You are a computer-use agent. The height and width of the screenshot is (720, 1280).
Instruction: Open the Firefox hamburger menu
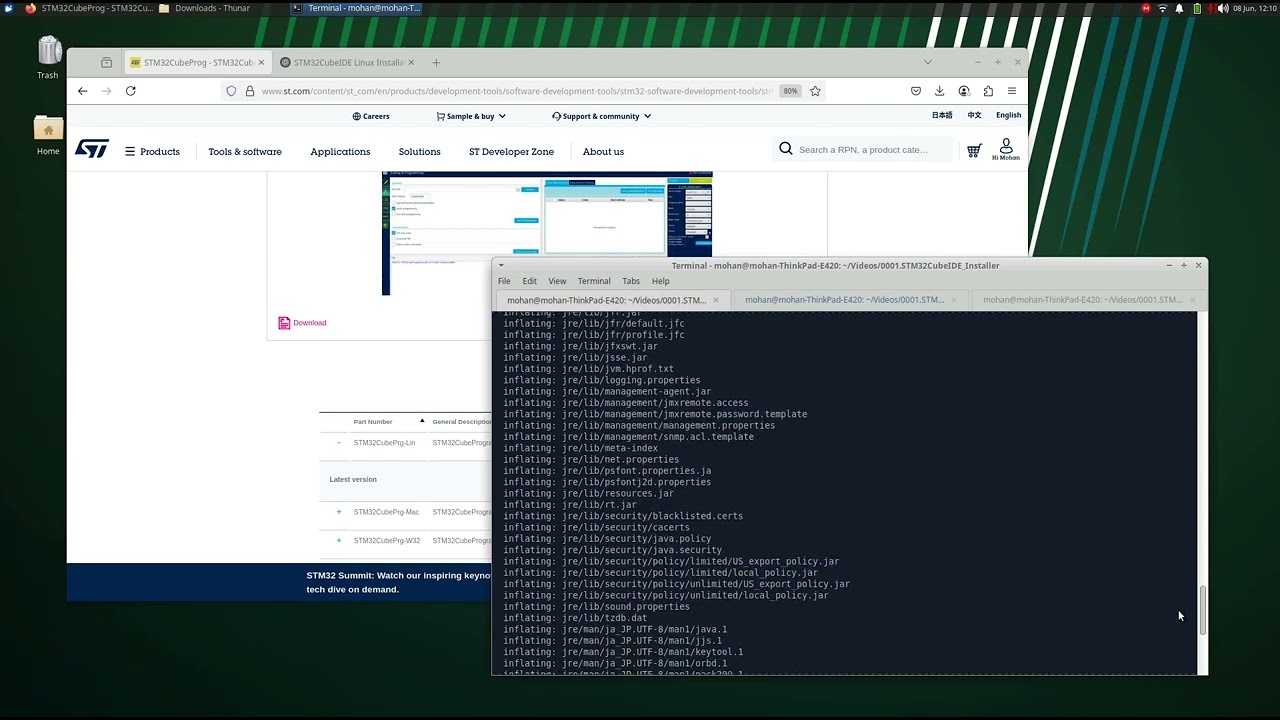[x=1012, y=91]
